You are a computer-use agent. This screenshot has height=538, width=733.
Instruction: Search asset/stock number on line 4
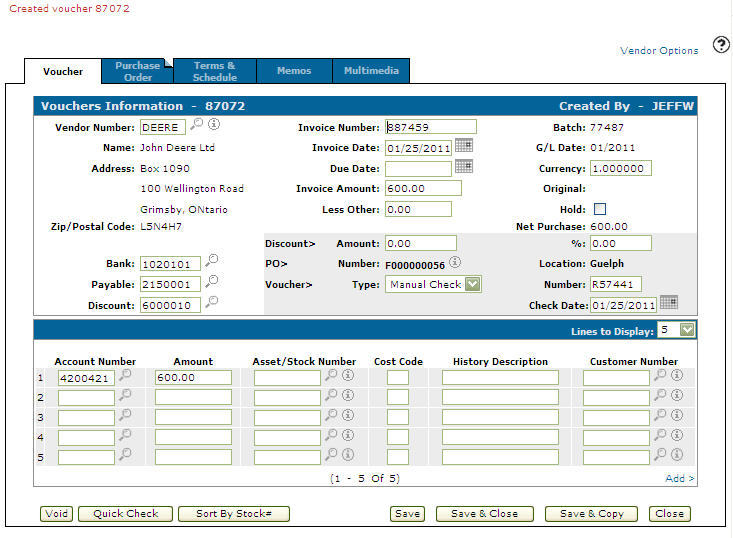pyautogui.click(x=331, y=435)
